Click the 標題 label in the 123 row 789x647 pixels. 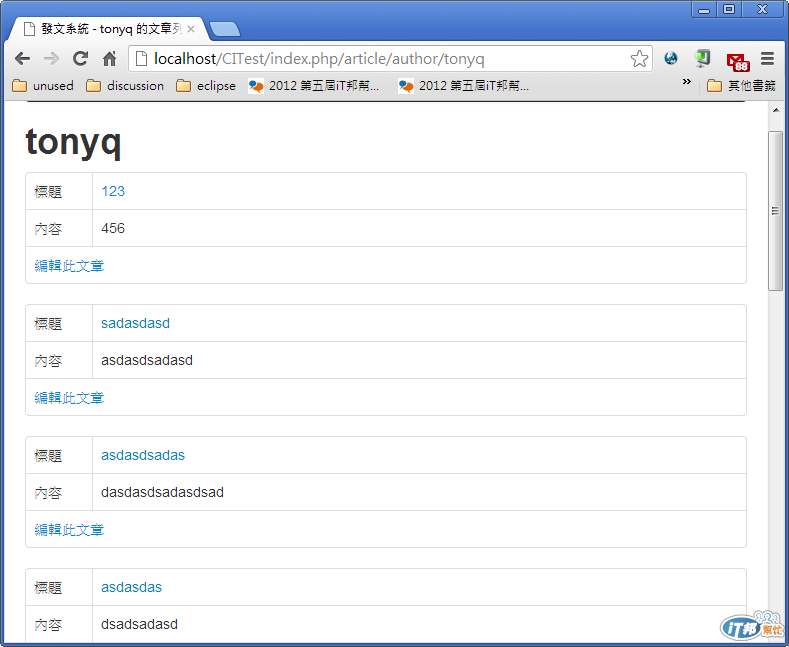point(48,192)
